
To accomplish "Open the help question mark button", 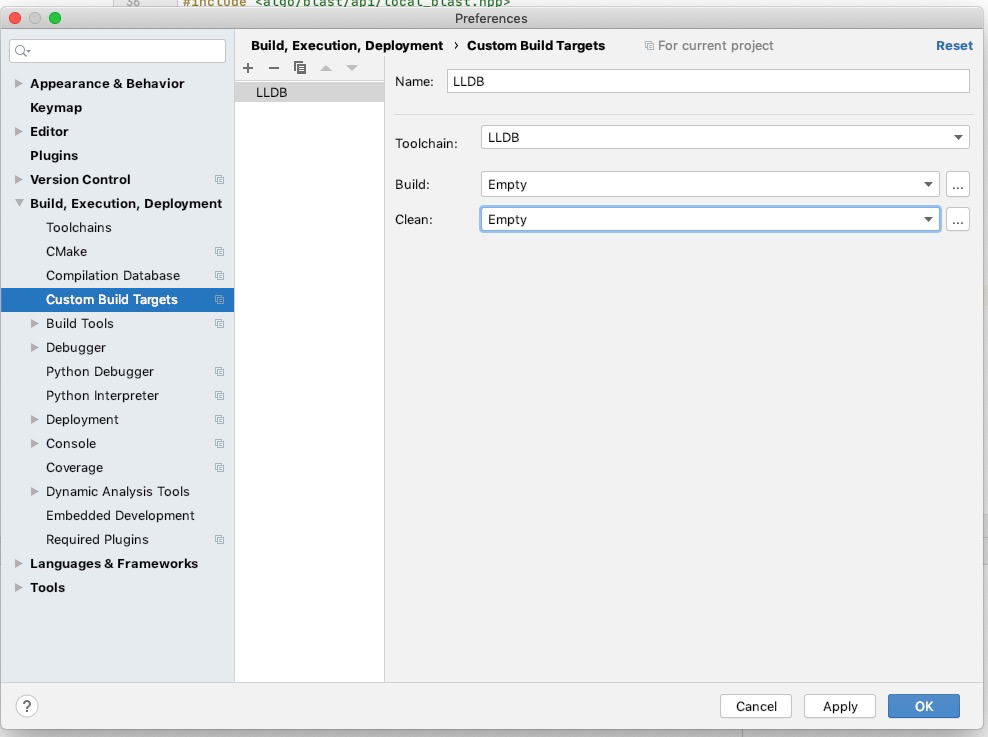I will point(26,706).
